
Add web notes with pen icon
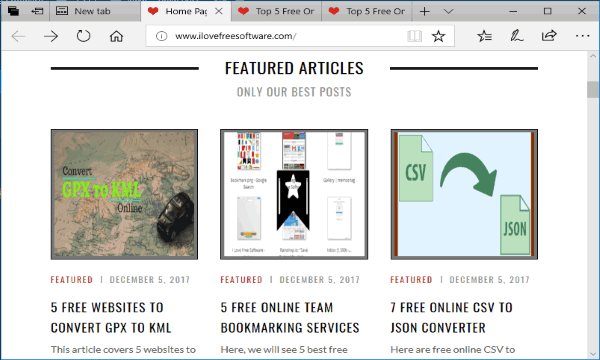coord(517,36)
